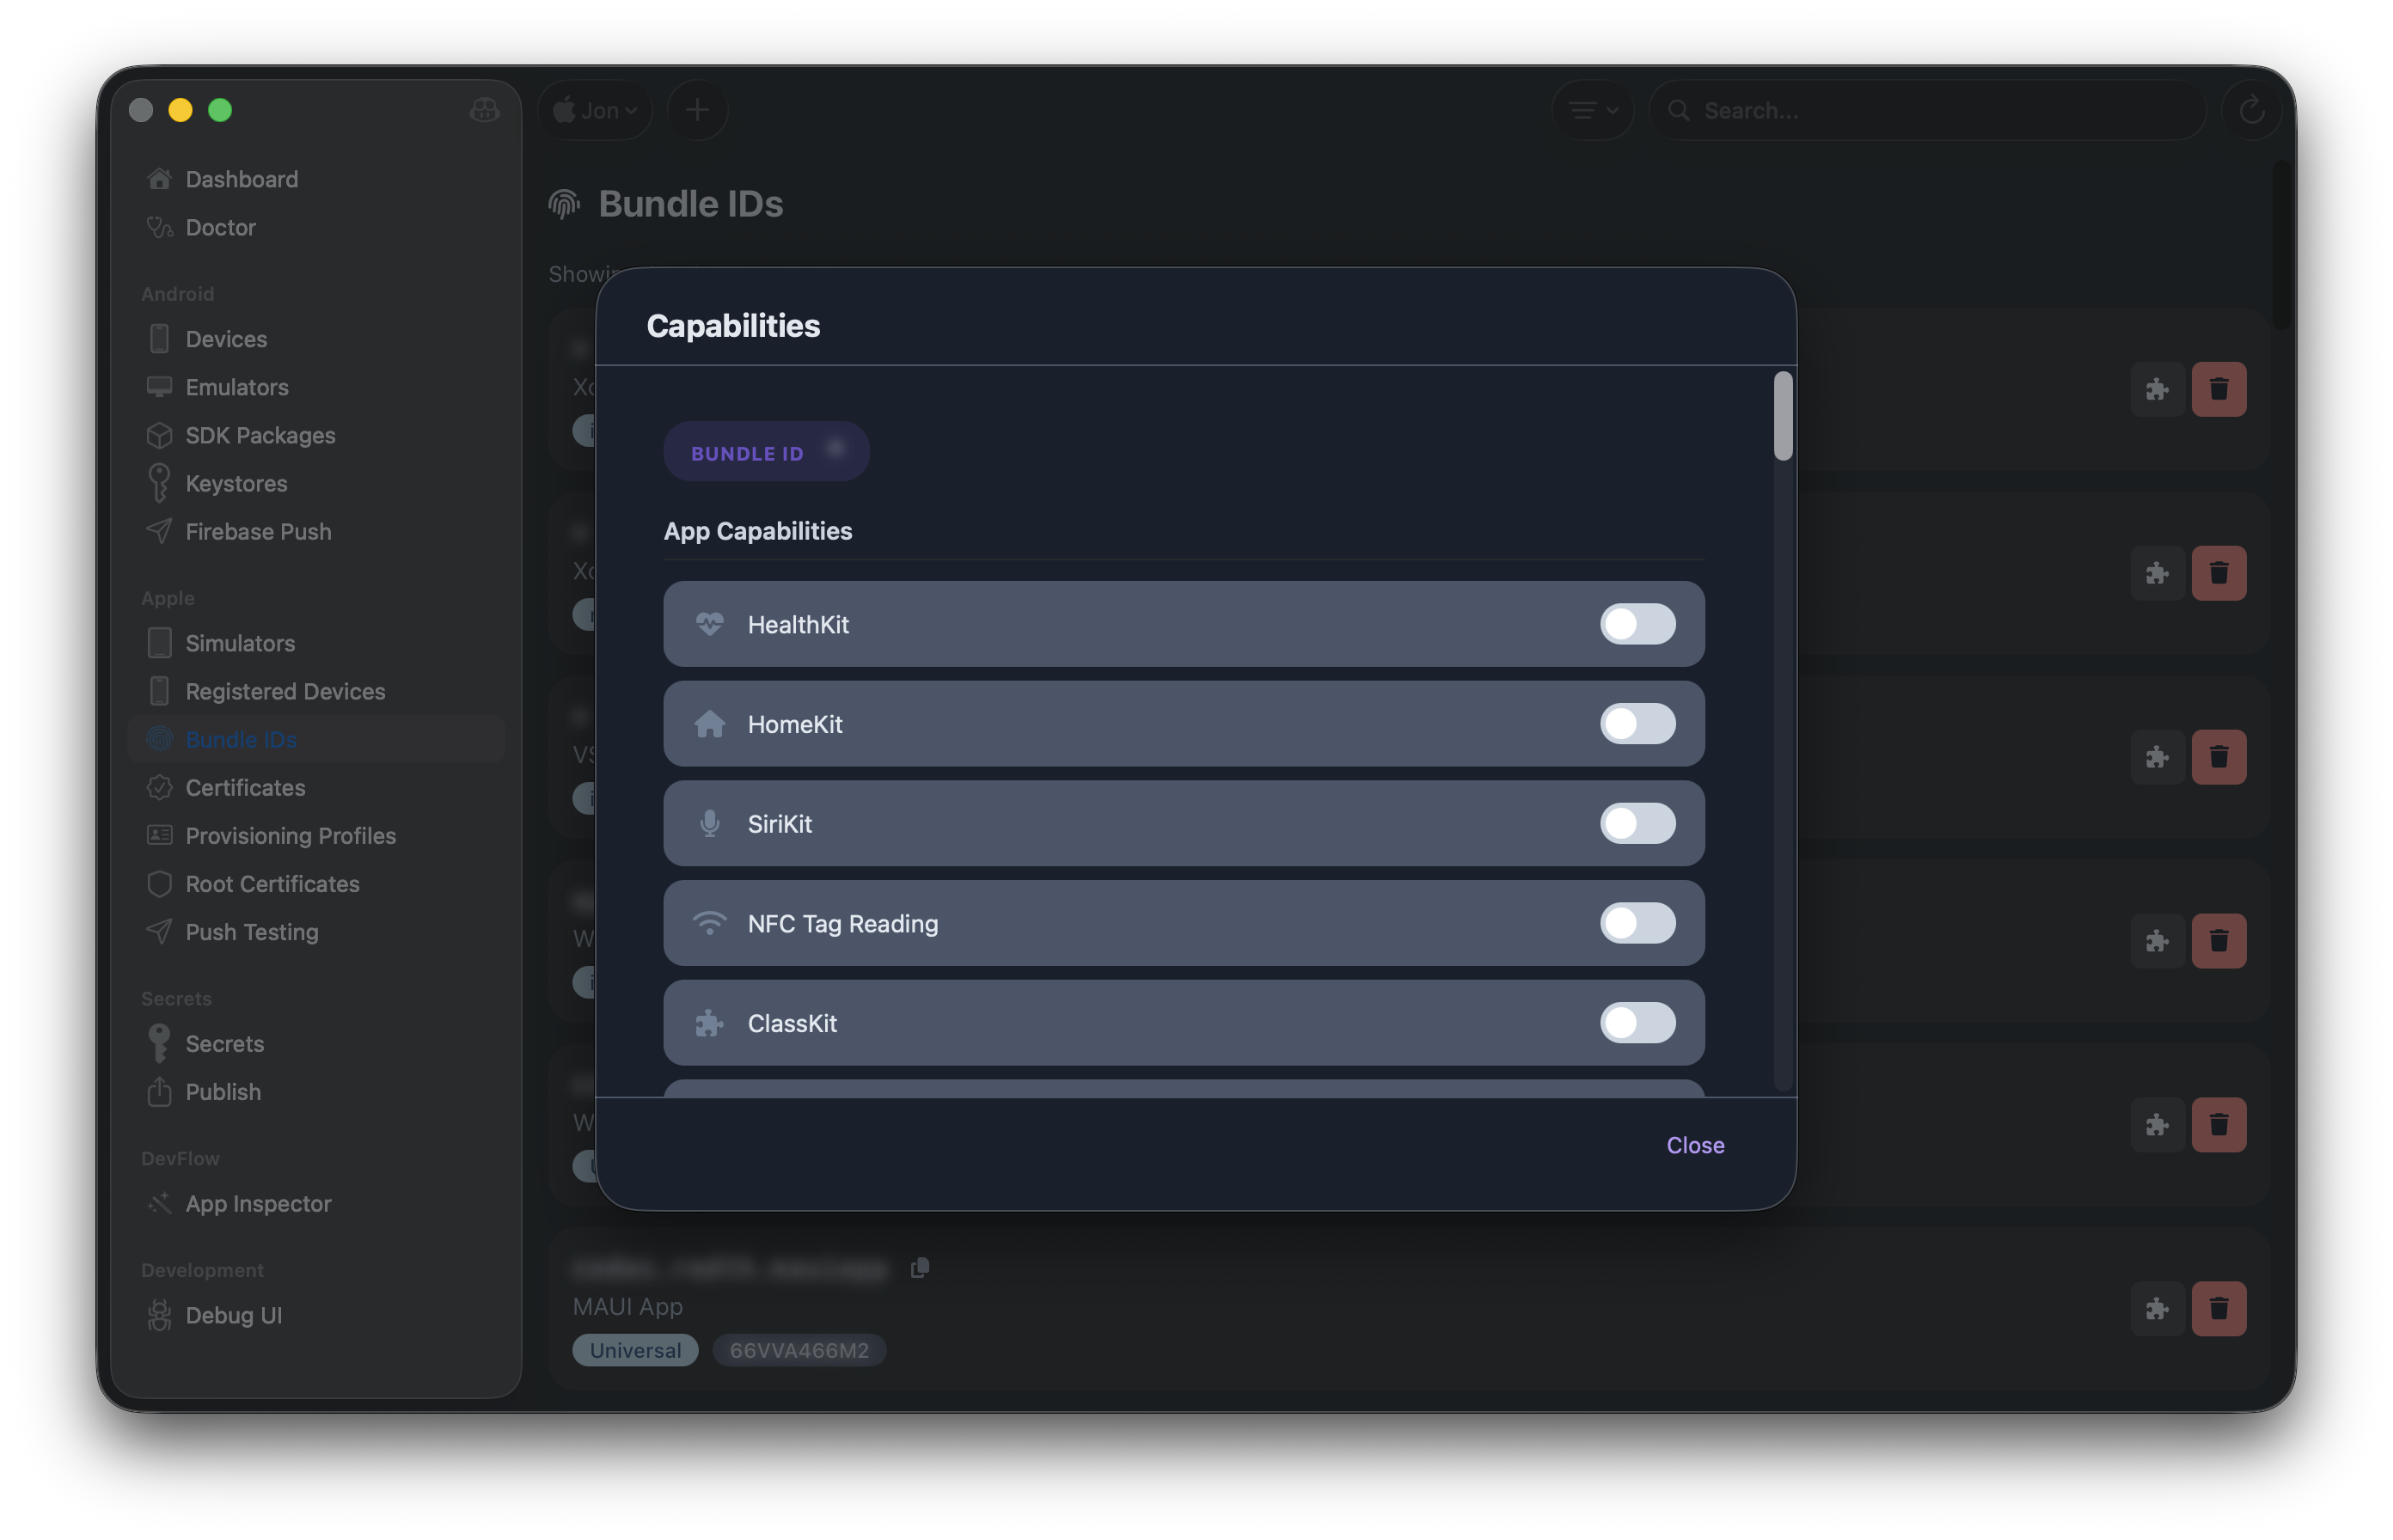Click the main window scrollbar
The height and width of the screenshot is (1540, 2393).
click(2281, 245)
